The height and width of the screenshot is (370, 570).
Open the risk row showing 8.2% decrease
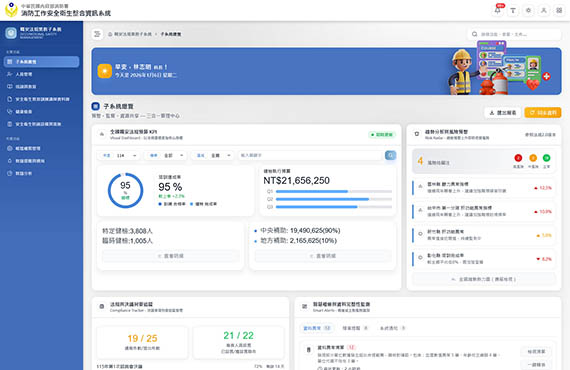point(483,259)
